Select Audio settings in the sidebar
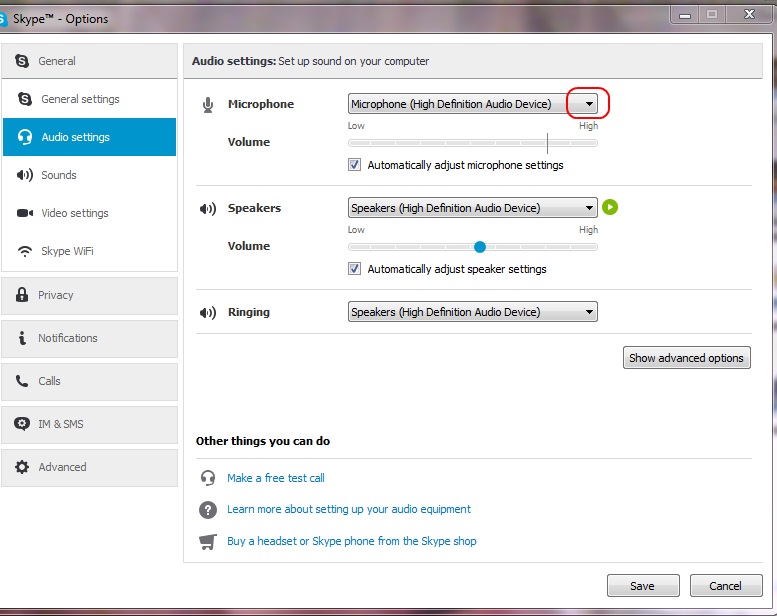The height and width of the screenshot is (616, 777). [89, 137]
